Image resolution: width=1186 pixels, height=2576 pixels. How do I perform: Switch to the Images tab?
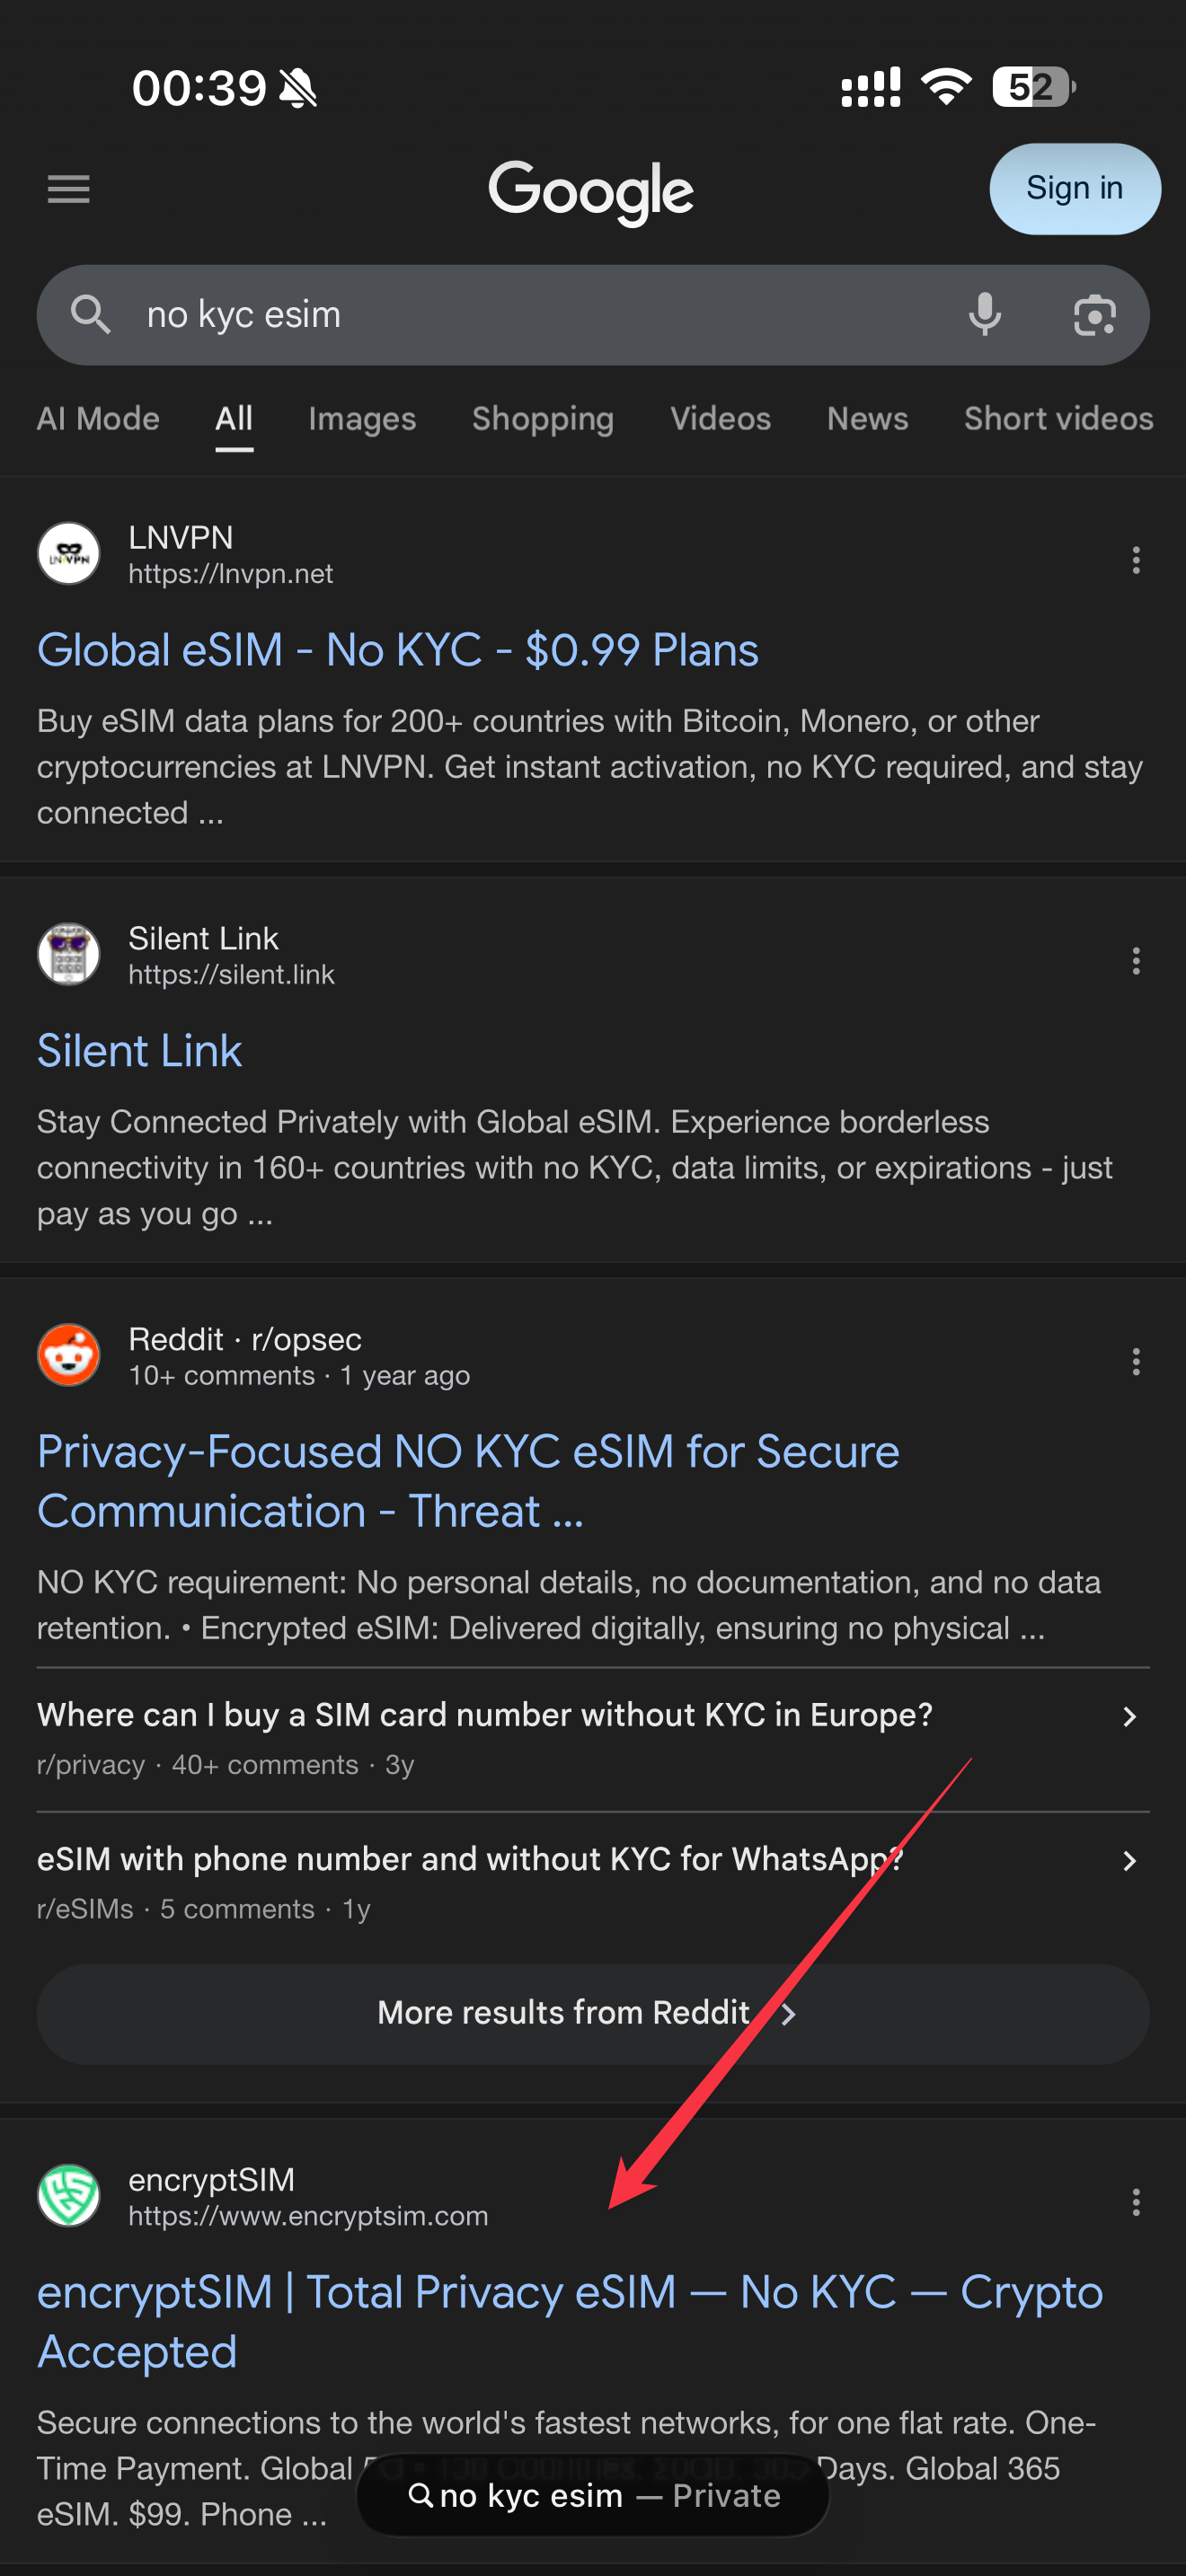(362, 419)
